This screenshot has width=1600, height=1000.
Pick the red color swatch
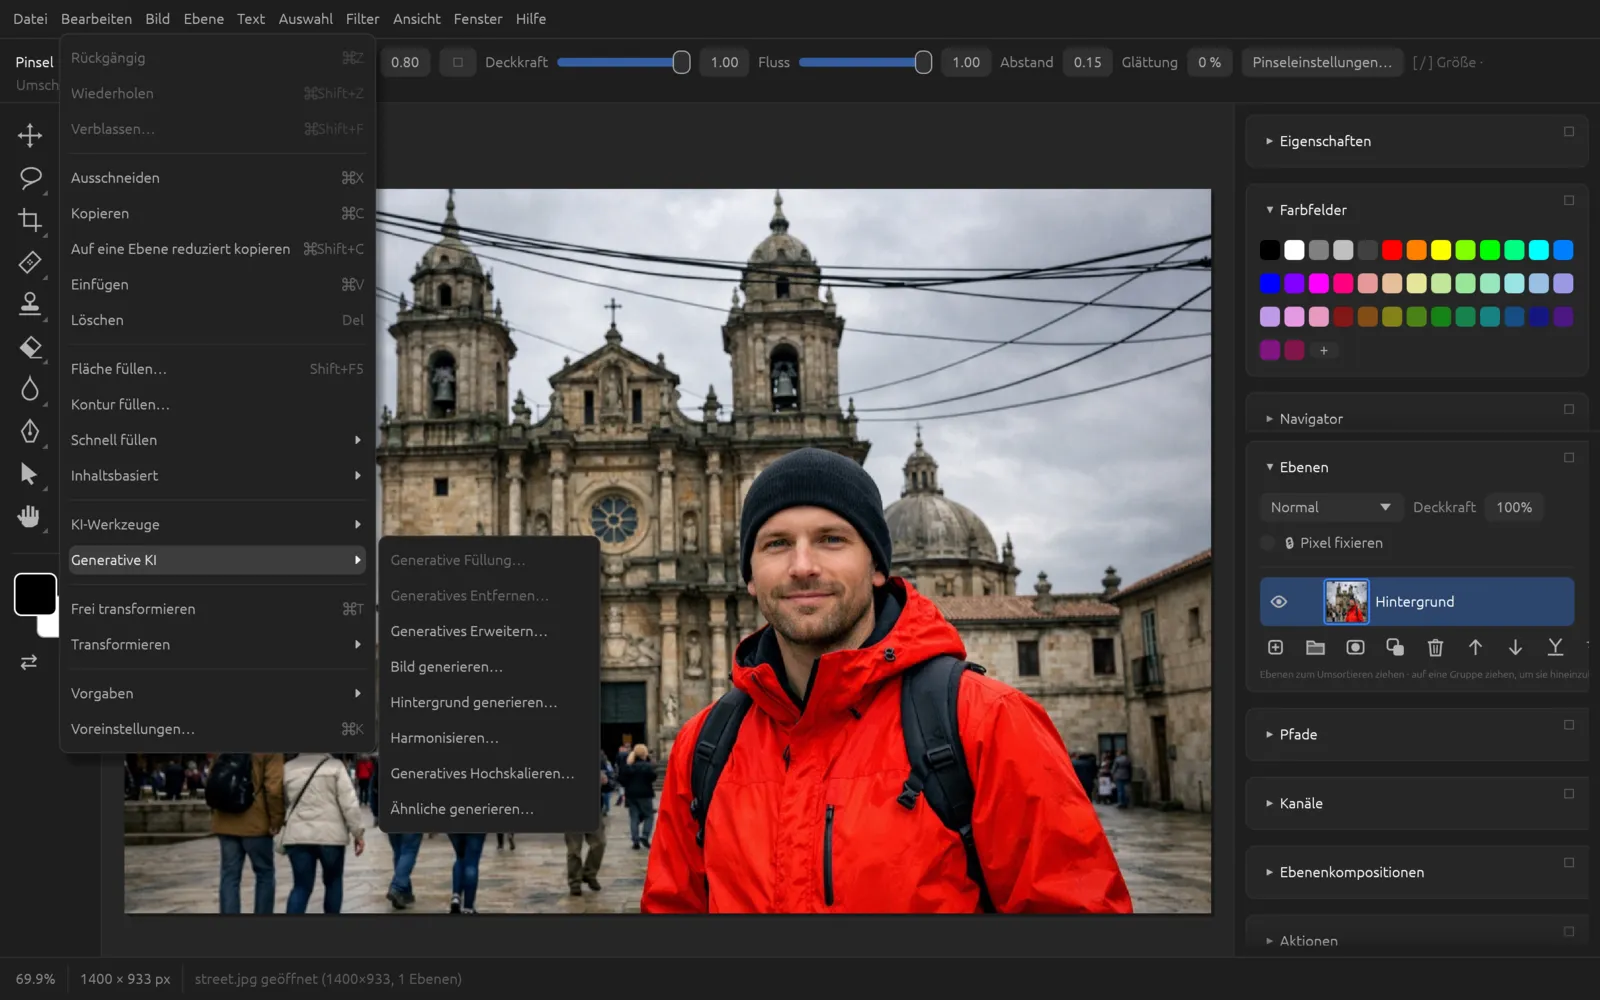(1392, 250)
